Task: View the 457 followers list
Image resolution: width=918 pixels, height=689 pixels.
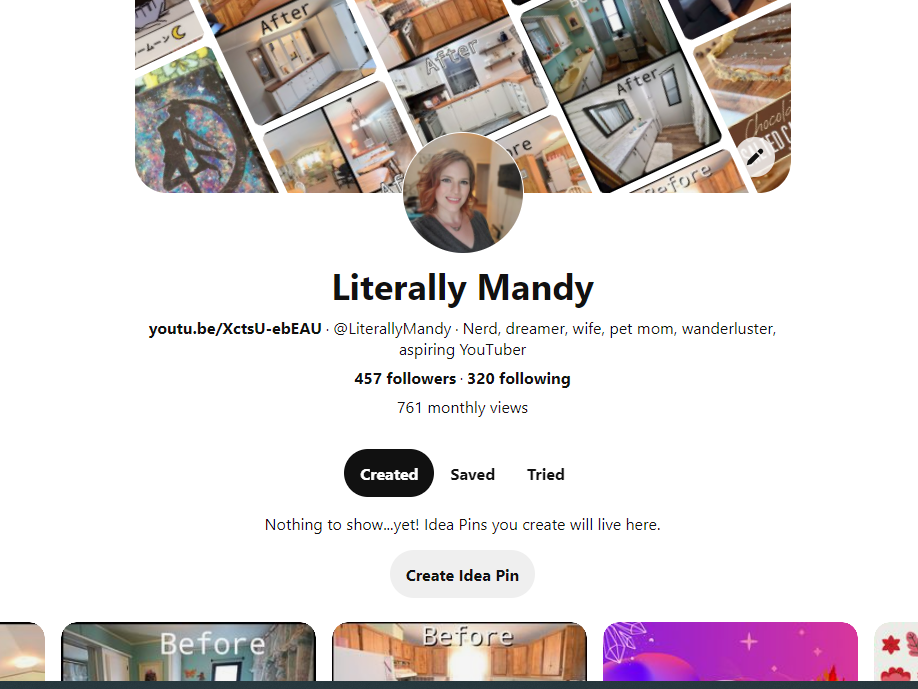Action: pyautogui.click(x=405, y=379)
